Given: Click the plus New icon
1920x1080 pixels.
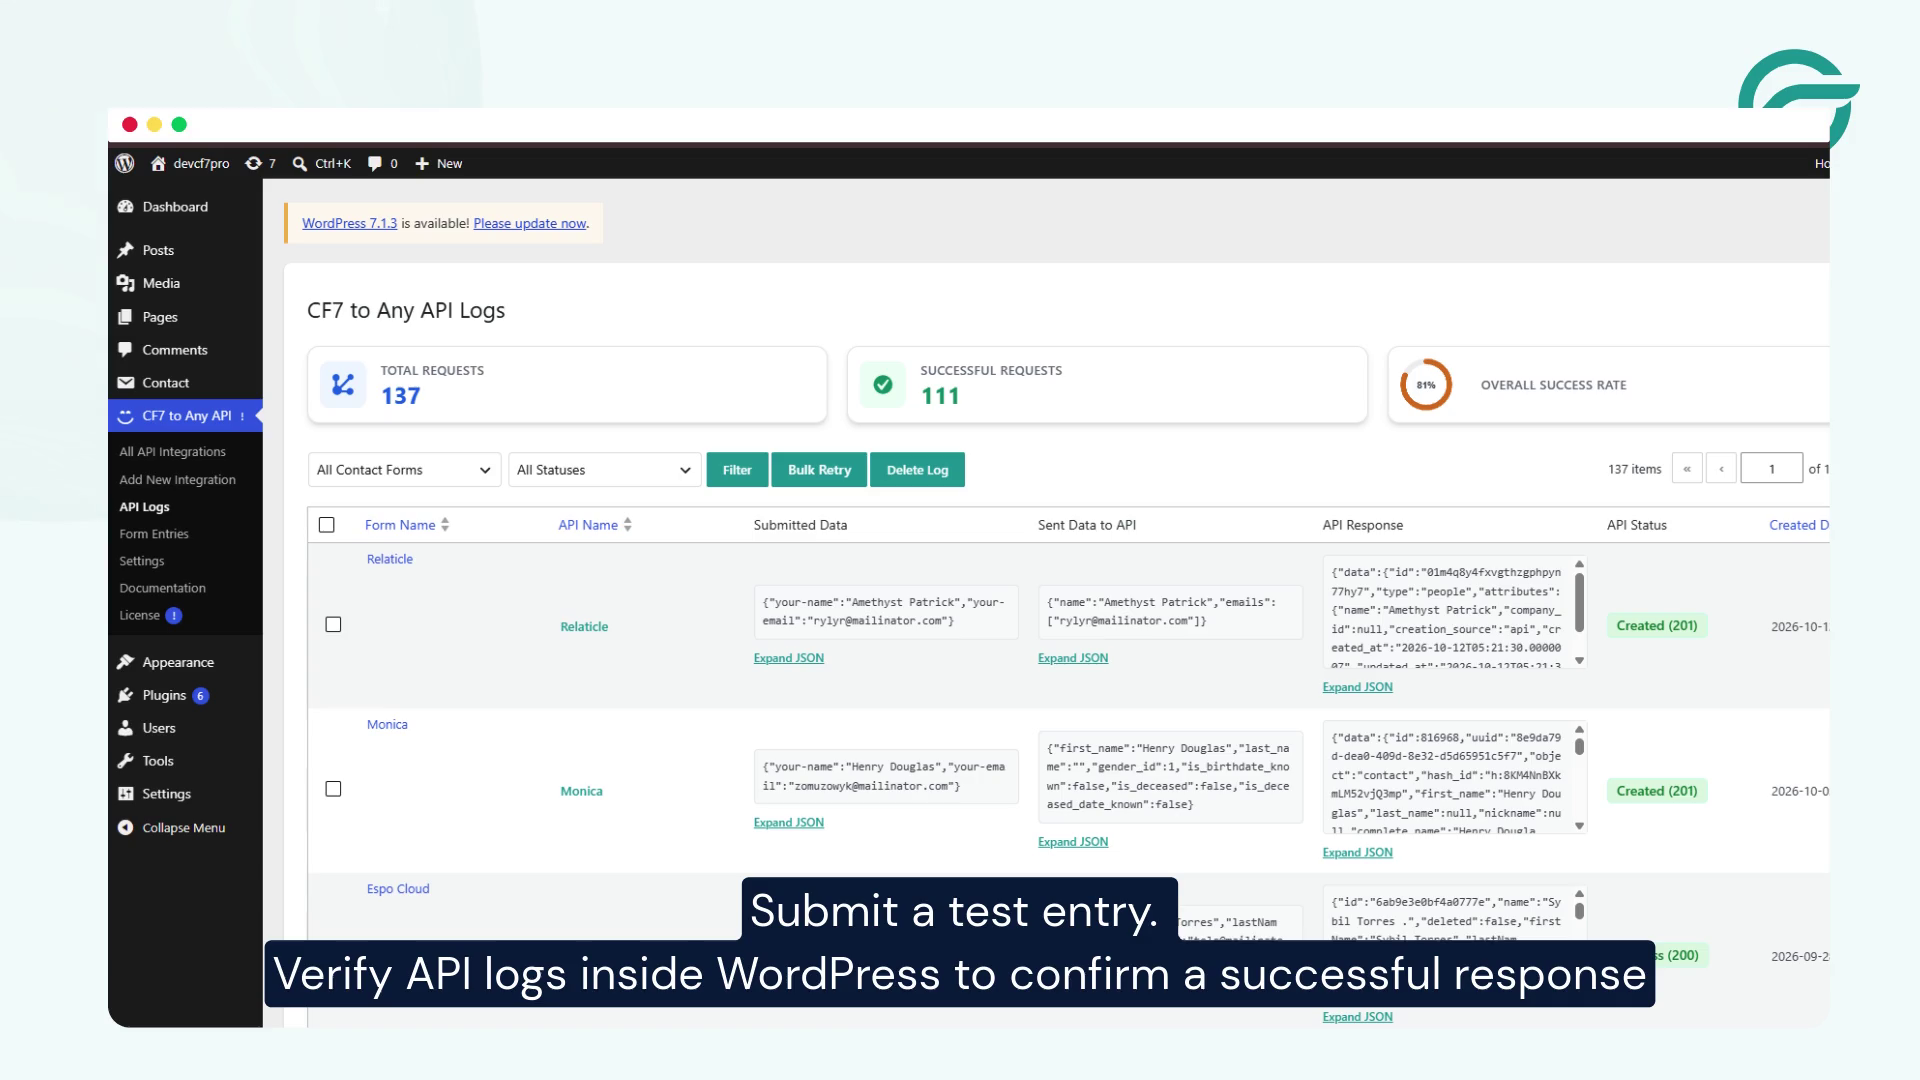Looking at the screenshot, I should tap(422, 163).
